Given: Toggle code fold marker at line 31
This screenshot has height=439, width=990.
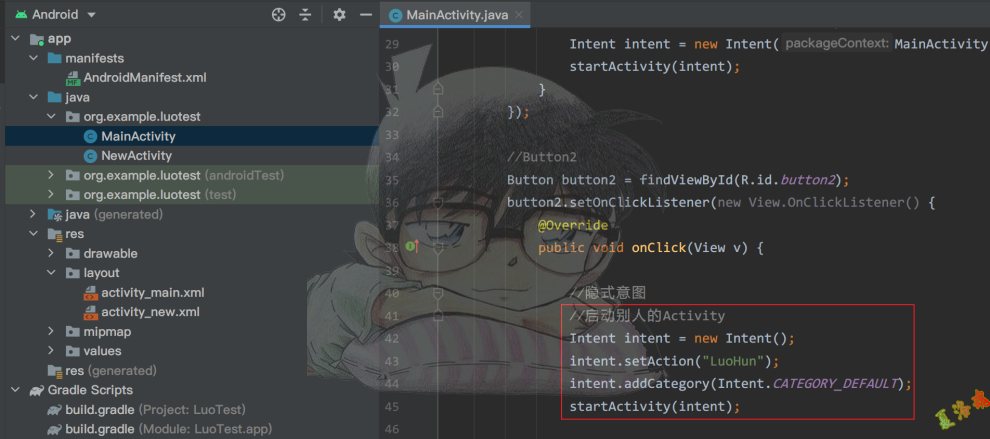Looking at the screenshot, I should (438, 90).
